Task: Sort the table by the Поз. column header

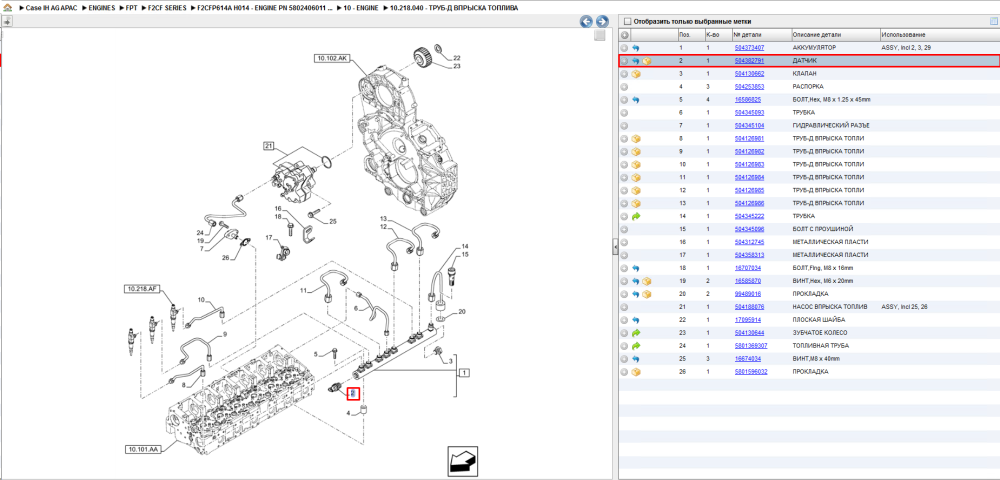Action: pyautogui.click(x=690, y=35)
